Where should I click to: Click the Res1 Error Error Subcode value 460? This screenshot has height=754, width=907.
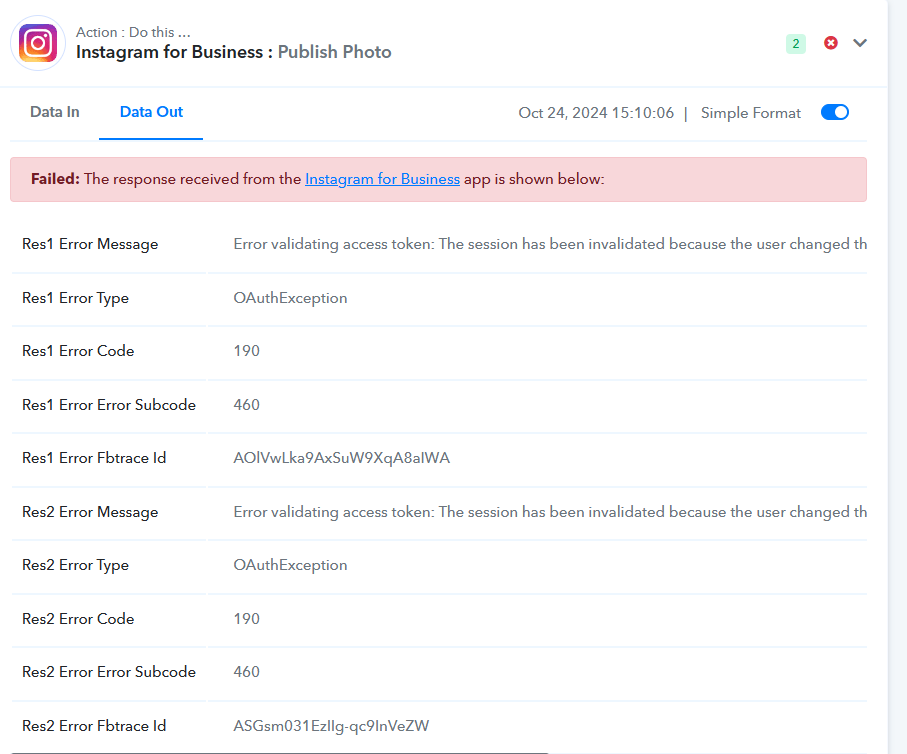(x=246, y=404)
